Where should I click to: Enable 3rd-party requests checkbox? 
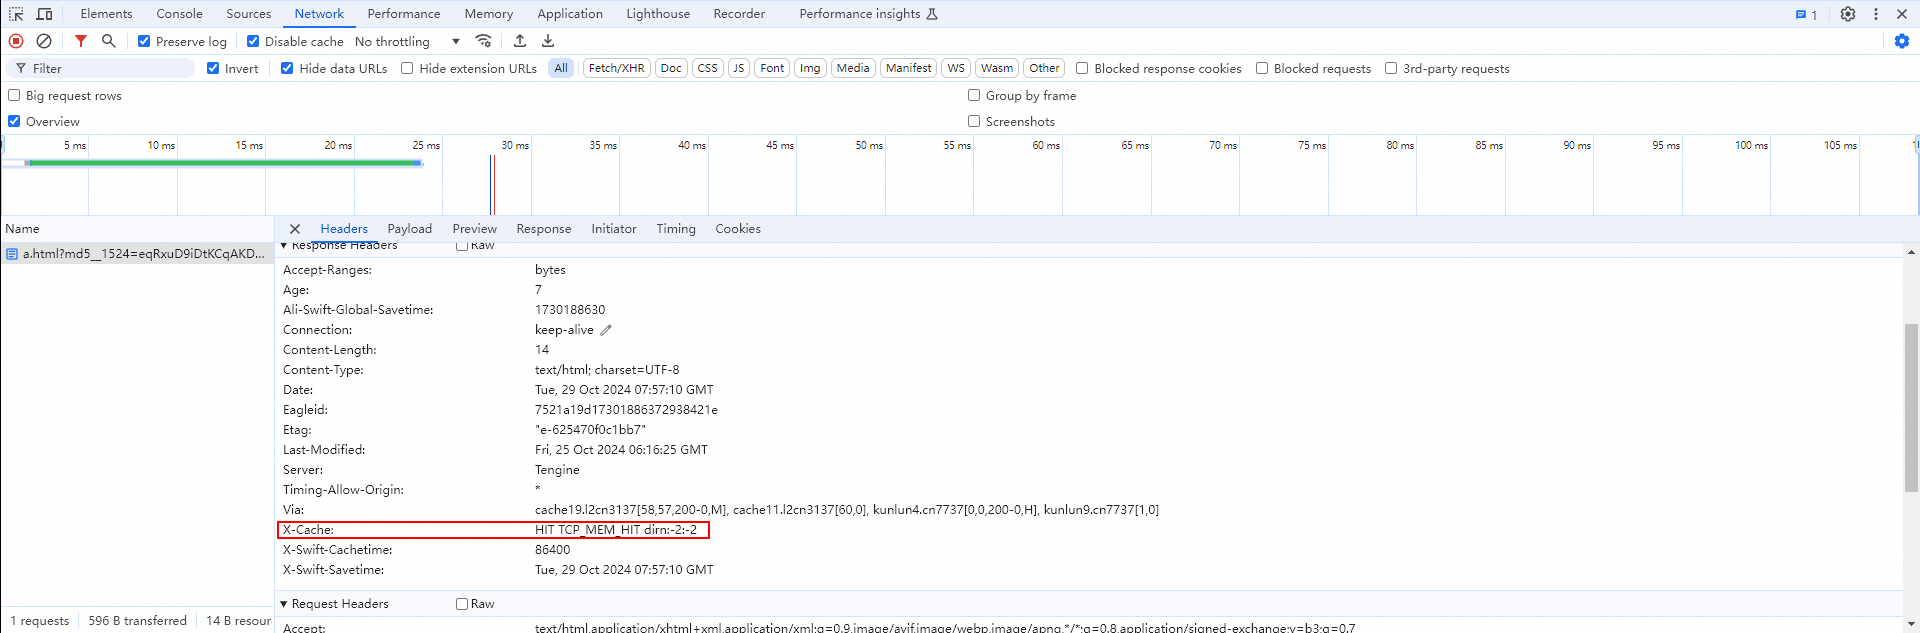tap(1391, 68)
